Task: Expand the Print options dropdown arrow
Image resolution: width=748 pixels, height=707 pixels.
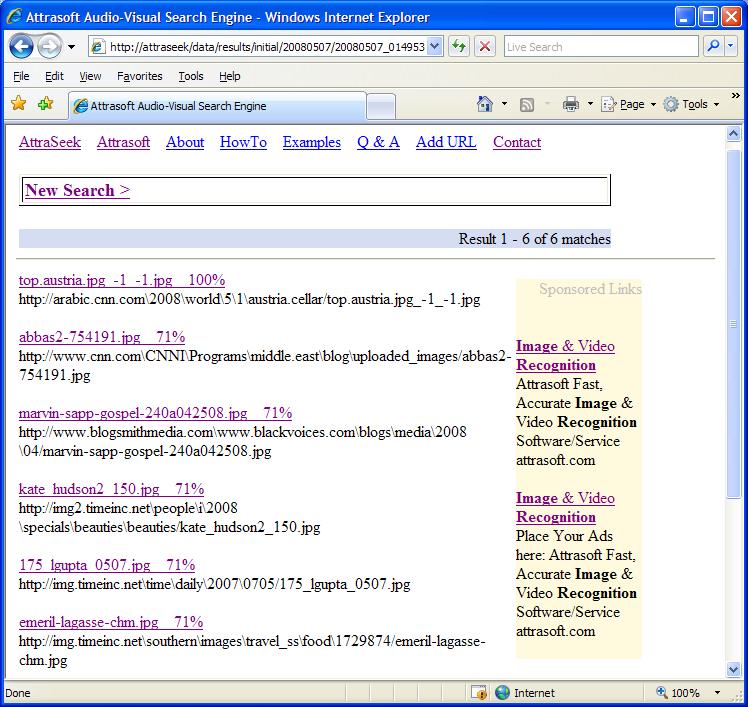Action: 590,104
